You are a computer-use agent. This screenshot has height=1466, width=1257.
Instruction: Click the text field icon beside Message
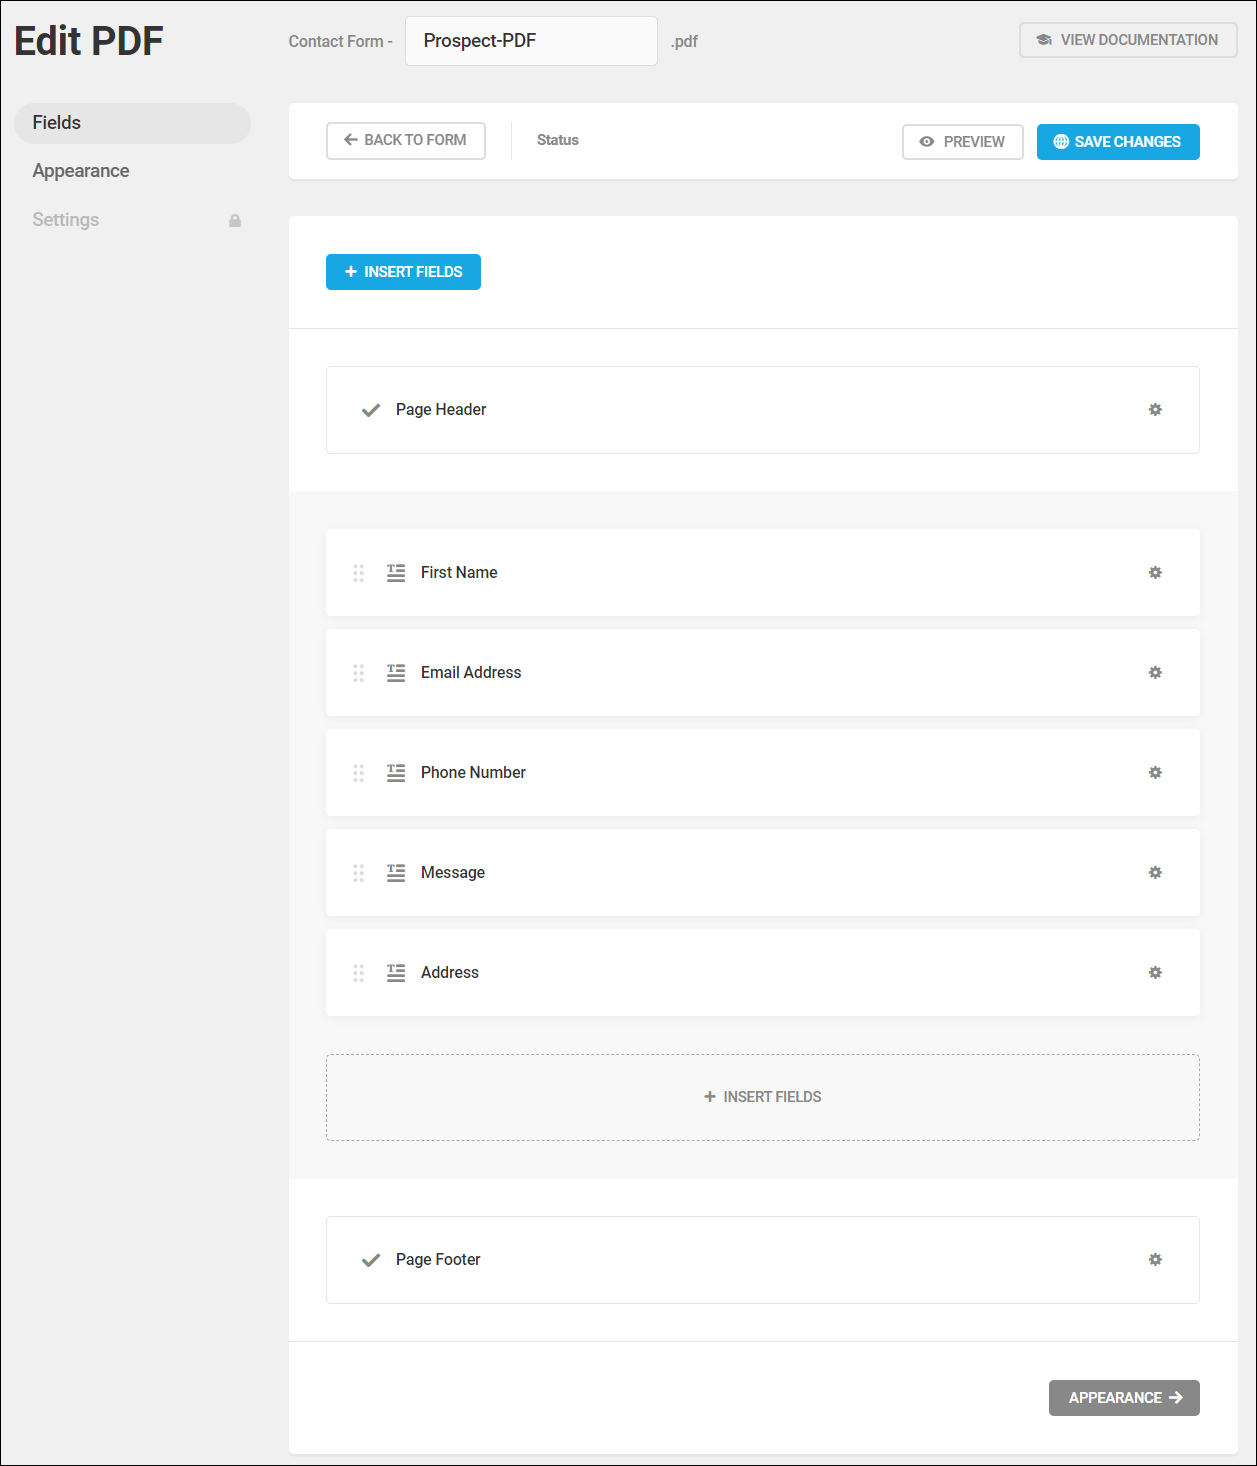click(x=396, y=873)
